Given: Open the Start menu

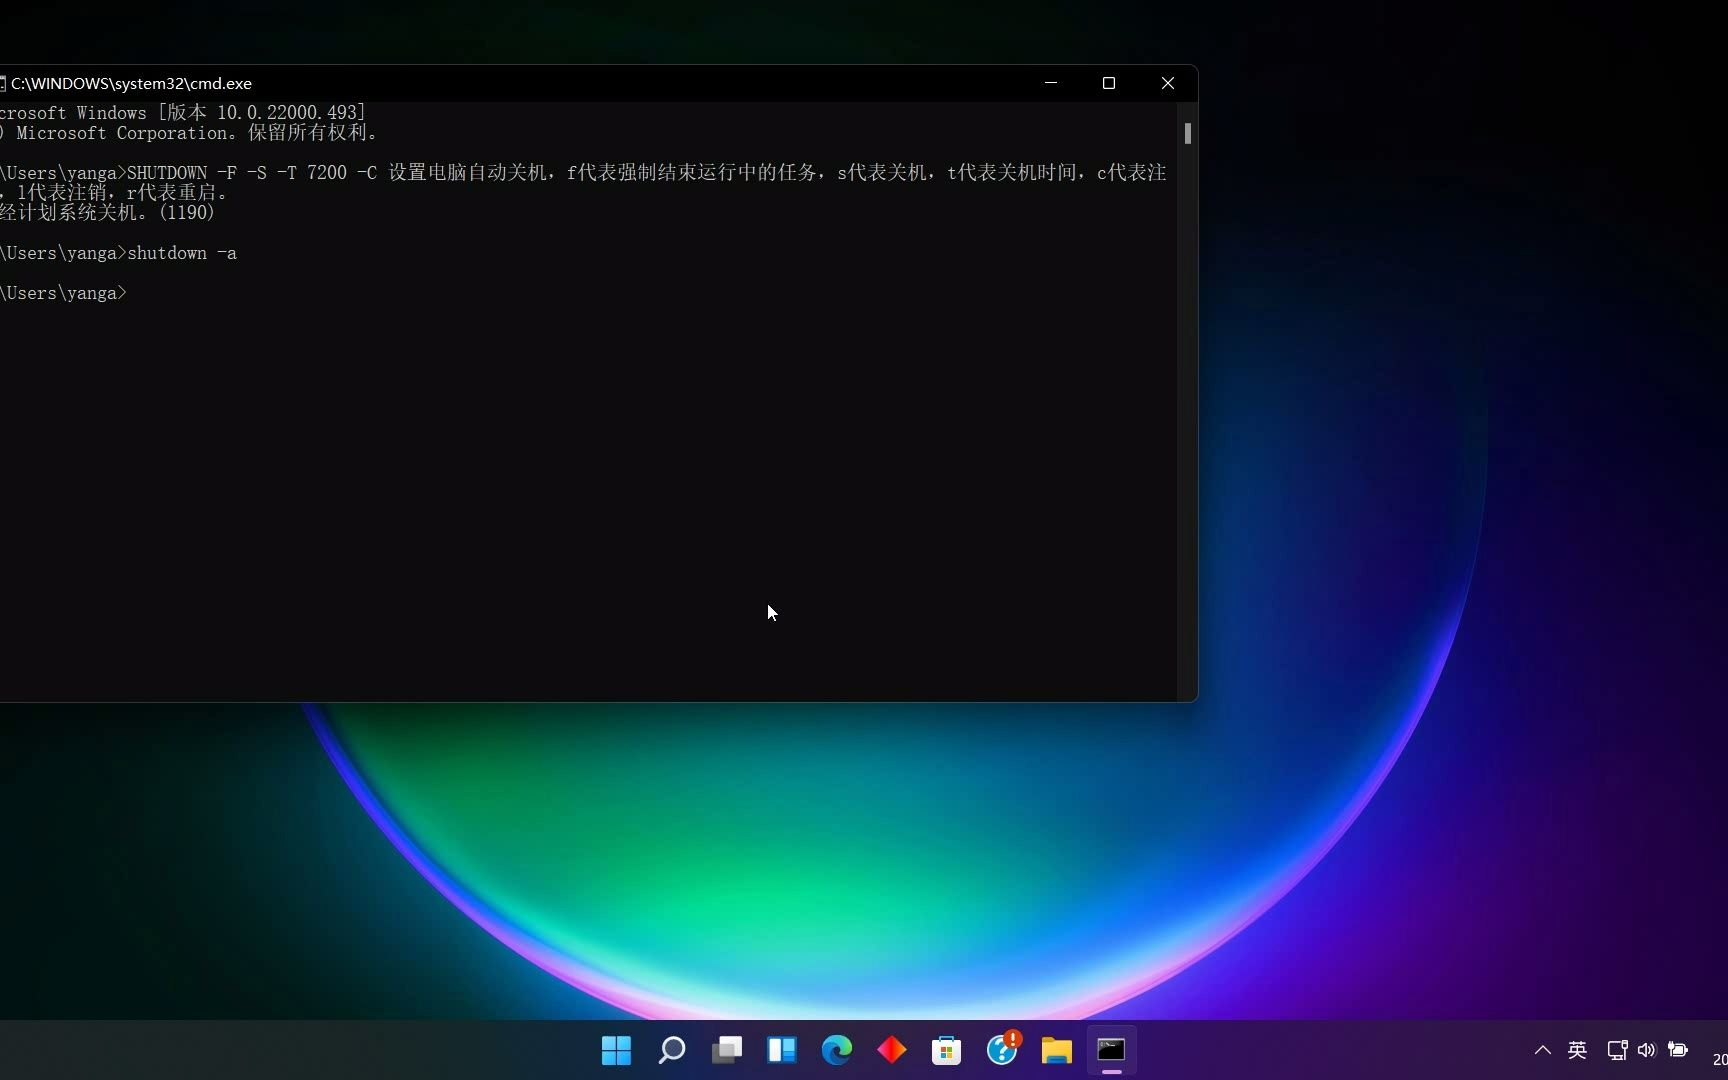Looking at the screenshot, I should [615, 1050].
